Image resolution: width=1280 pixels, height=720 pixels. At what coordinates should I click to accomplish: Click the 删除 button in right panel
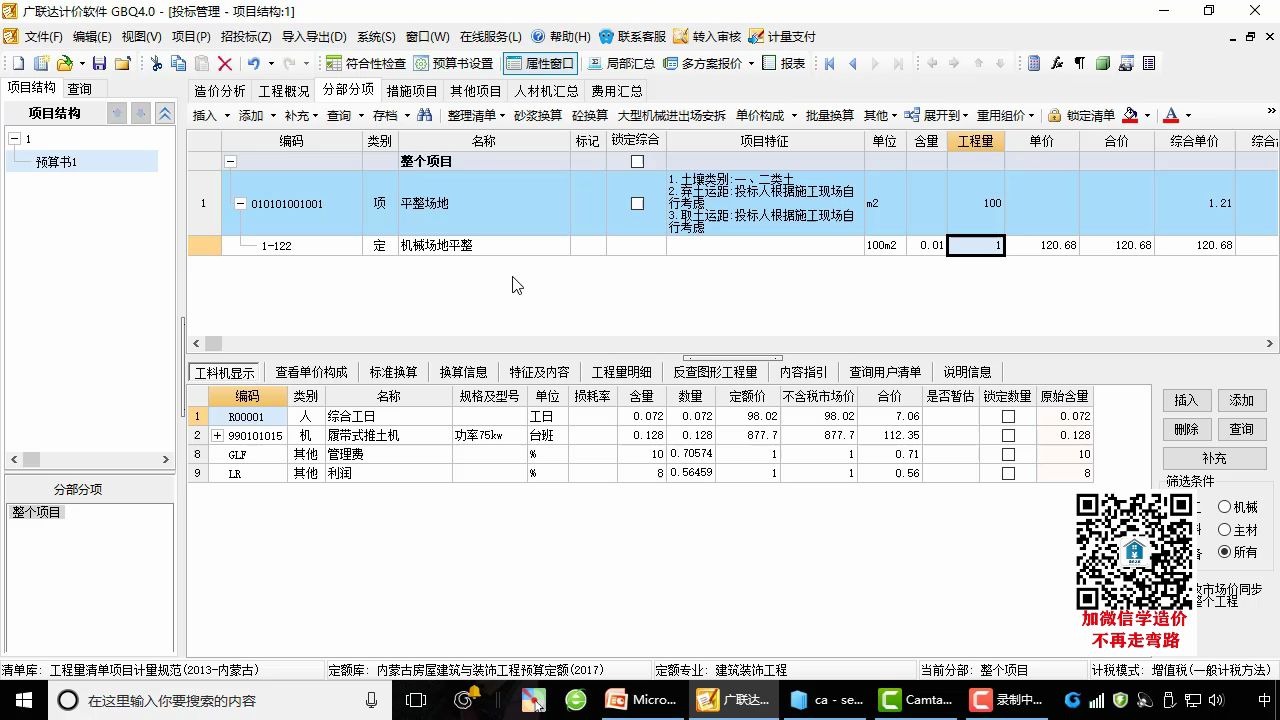point(1186,429)
